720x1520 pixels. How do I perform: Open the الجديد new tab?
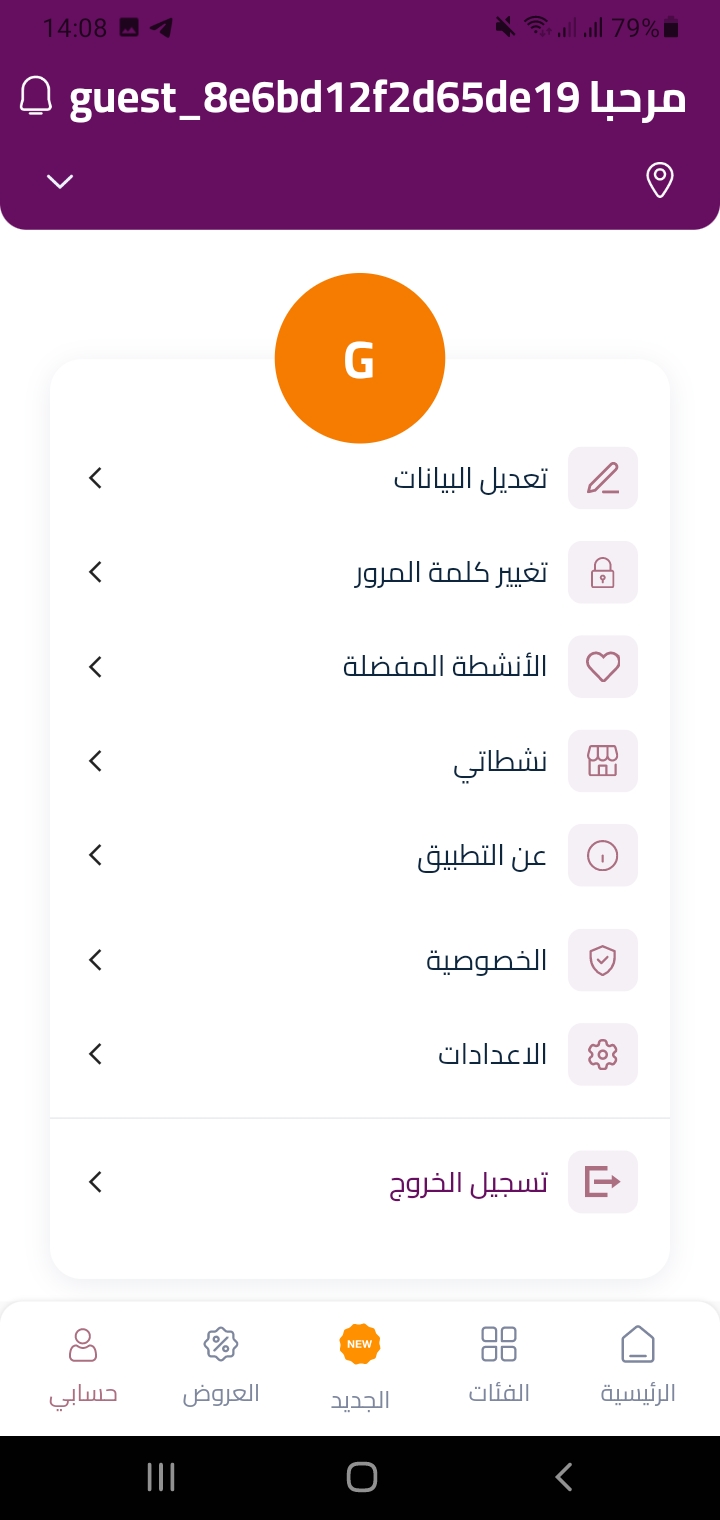[360, 1367]
